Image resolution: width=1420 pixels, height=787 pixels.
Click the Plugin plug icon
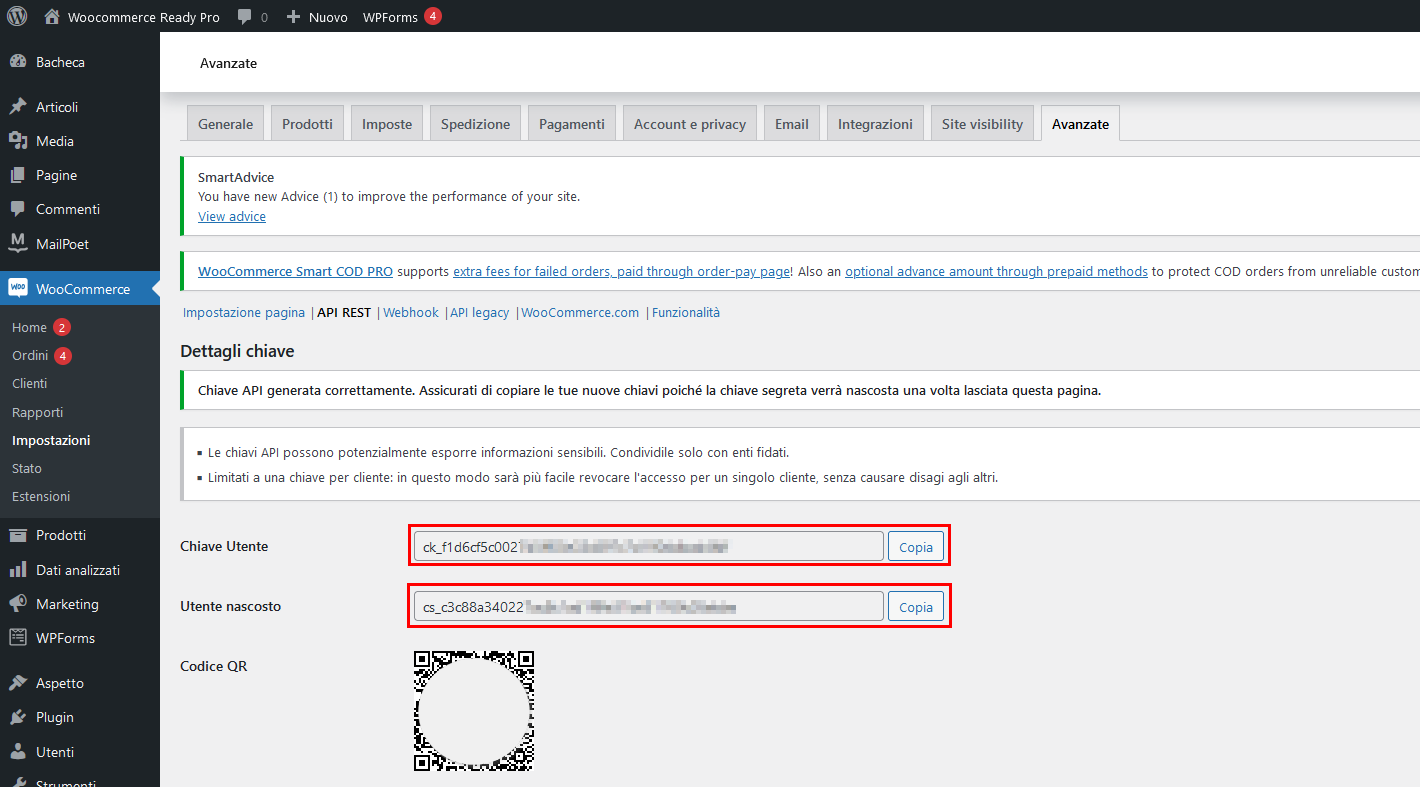18,717
